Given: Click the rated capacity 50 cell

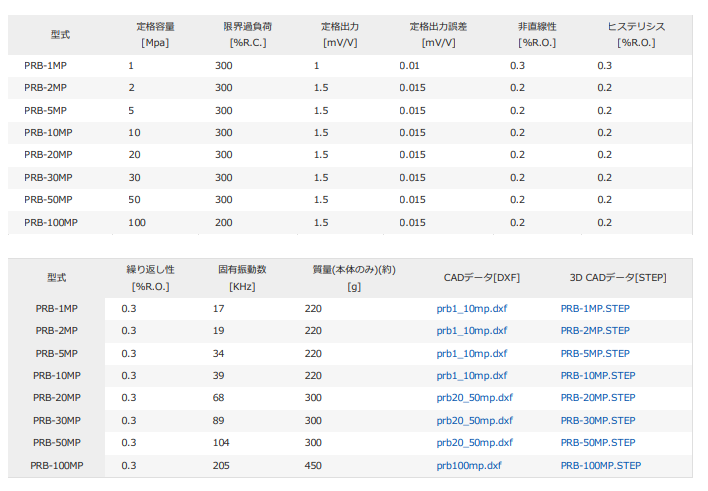Looking at the screenshot, I should [x=134, y=200].
